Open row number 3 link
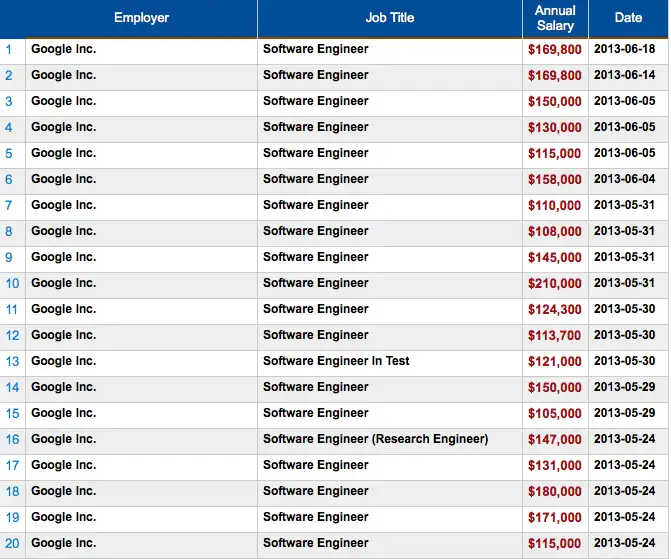The width and height of the screenshot is (671, 559). tap(9, 101)
